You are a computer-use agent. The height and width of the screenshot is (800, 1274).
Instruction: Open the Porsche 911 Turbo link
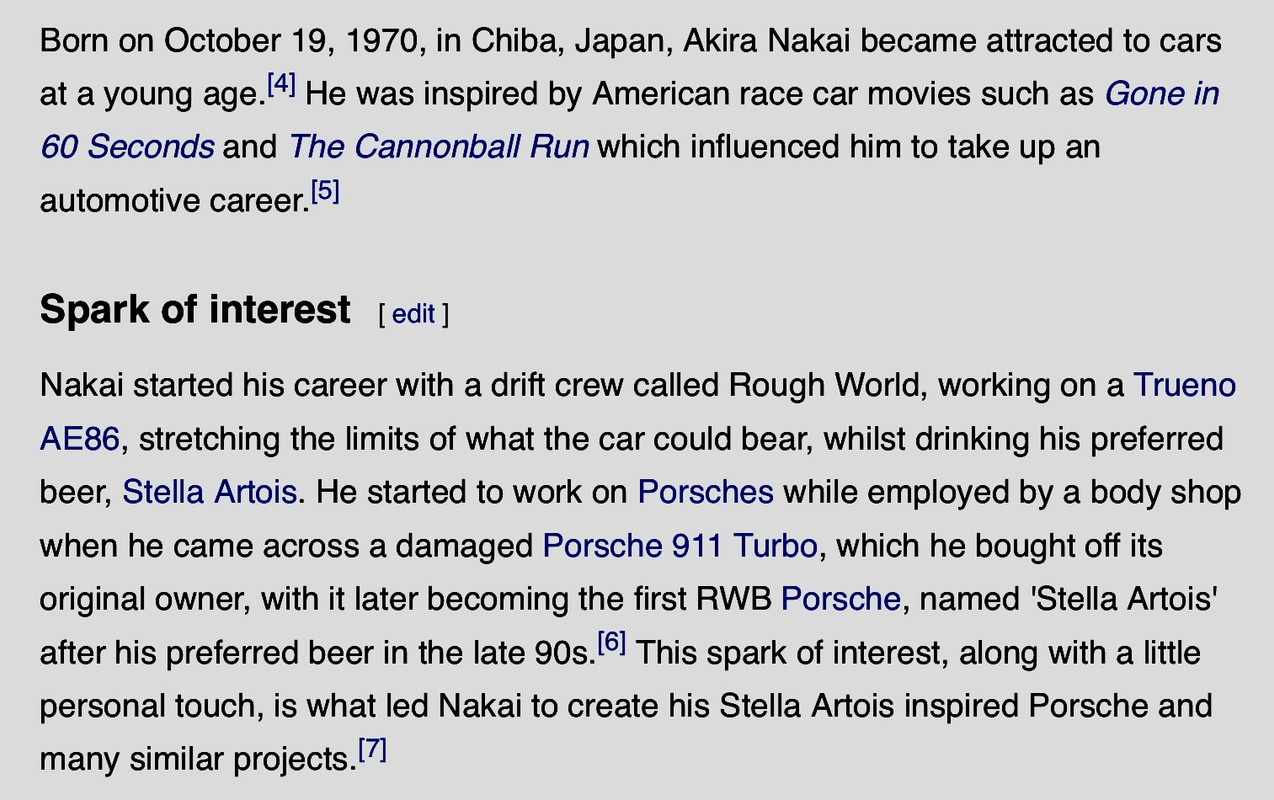[680, 546]
